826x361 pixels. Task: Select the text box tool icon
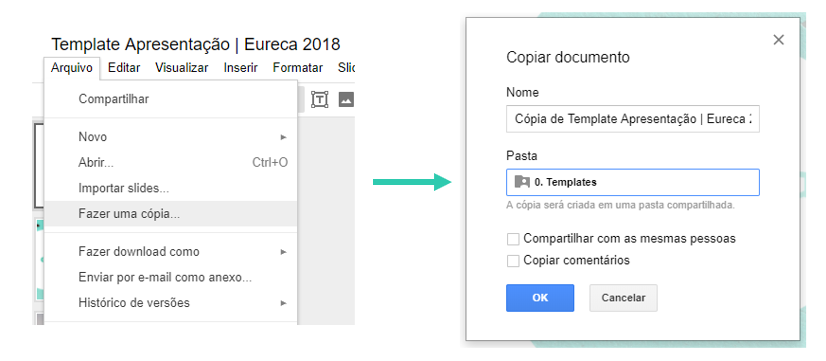coord(320,99)
